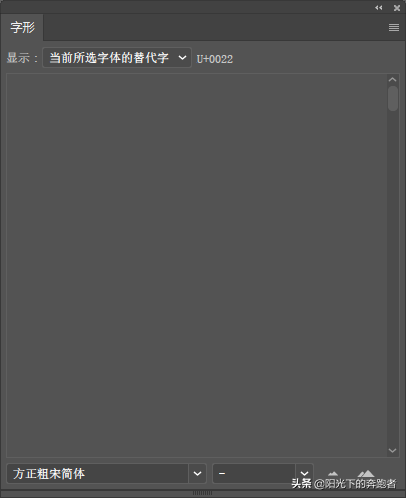Click the 方正粗宋简体 font family field
406x498 pixels.
point(97,473)
